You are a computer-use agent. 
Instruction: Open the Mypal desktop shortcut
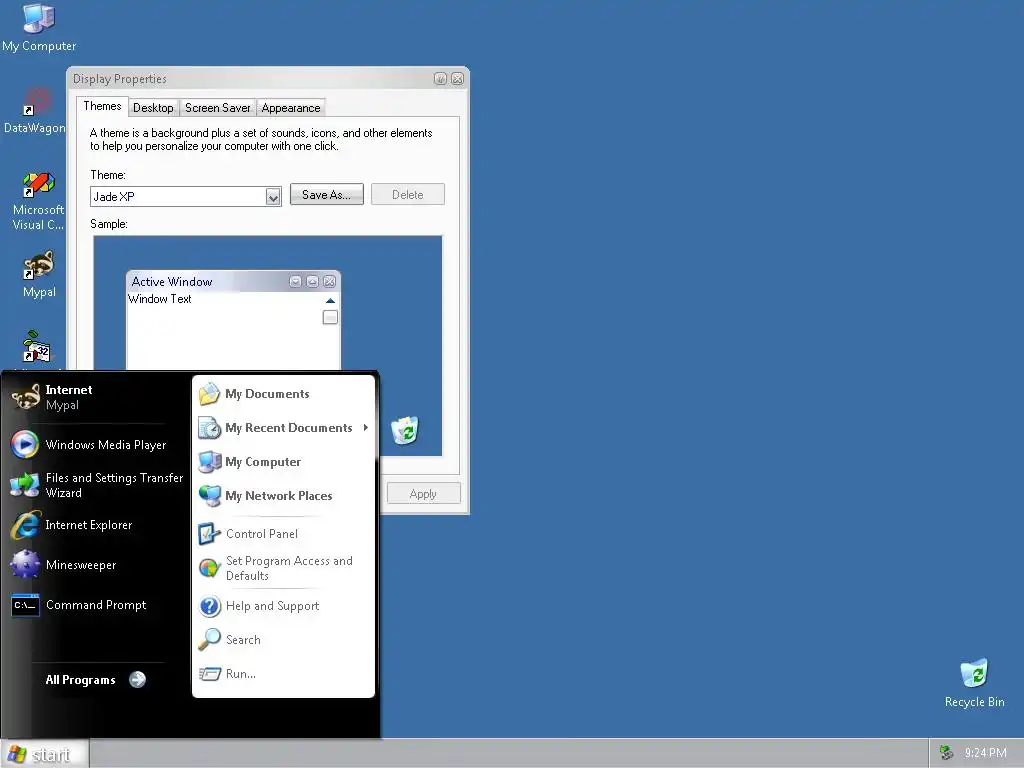pyautogui.click(x=39, y=274)
